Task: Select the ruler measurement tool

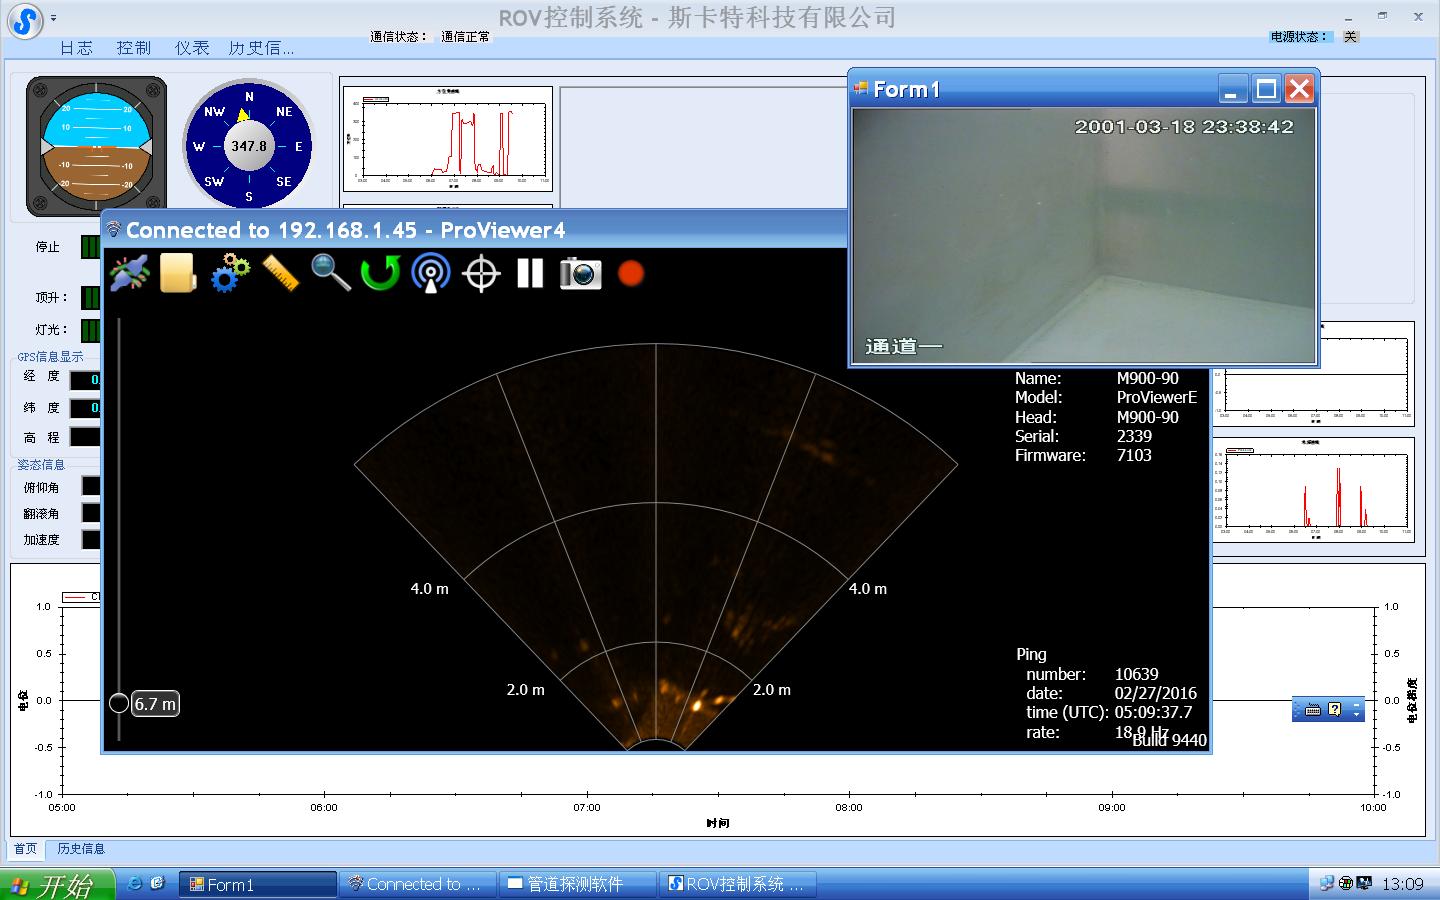Action: click(280, 273)
